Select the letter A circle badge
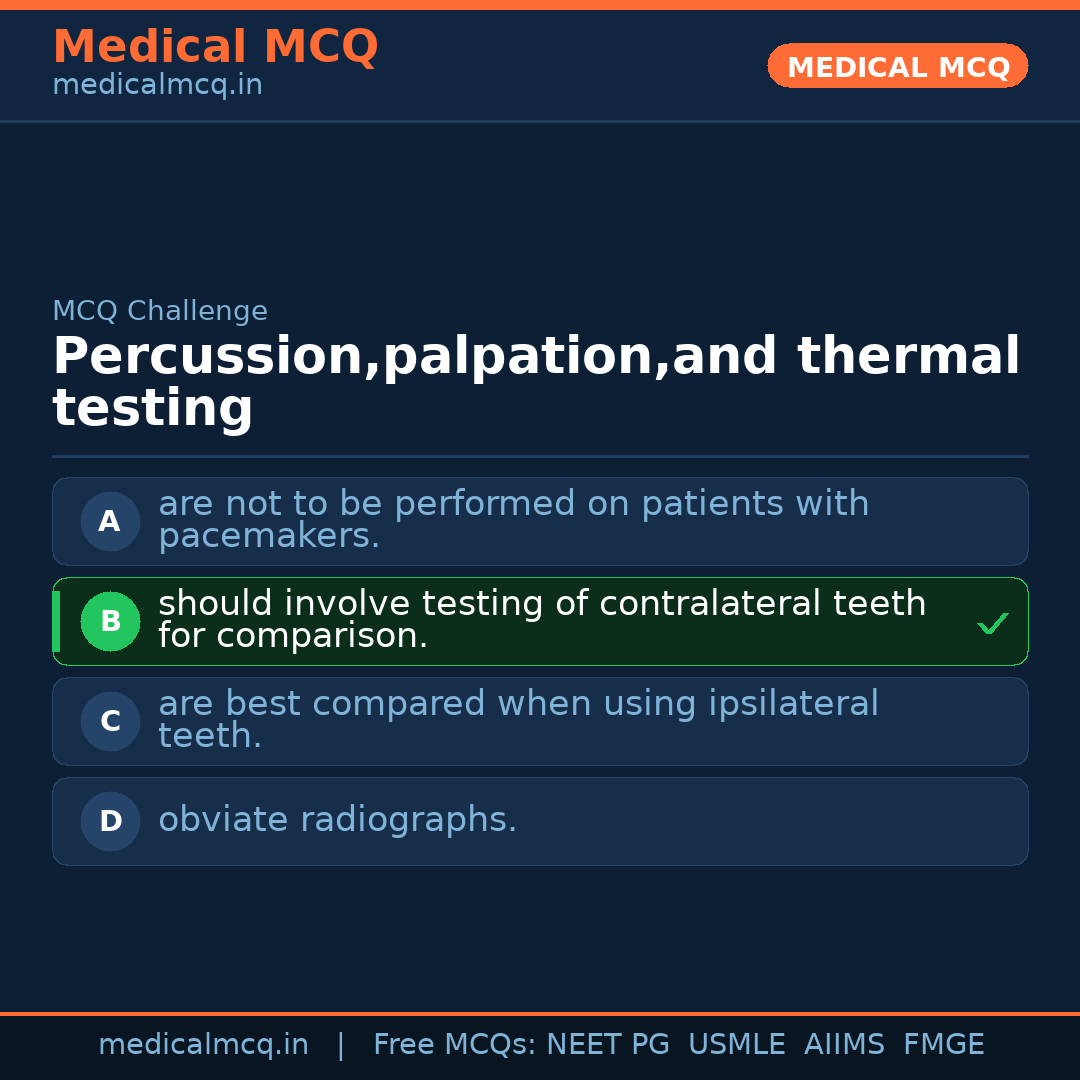 tap(110, 521)
